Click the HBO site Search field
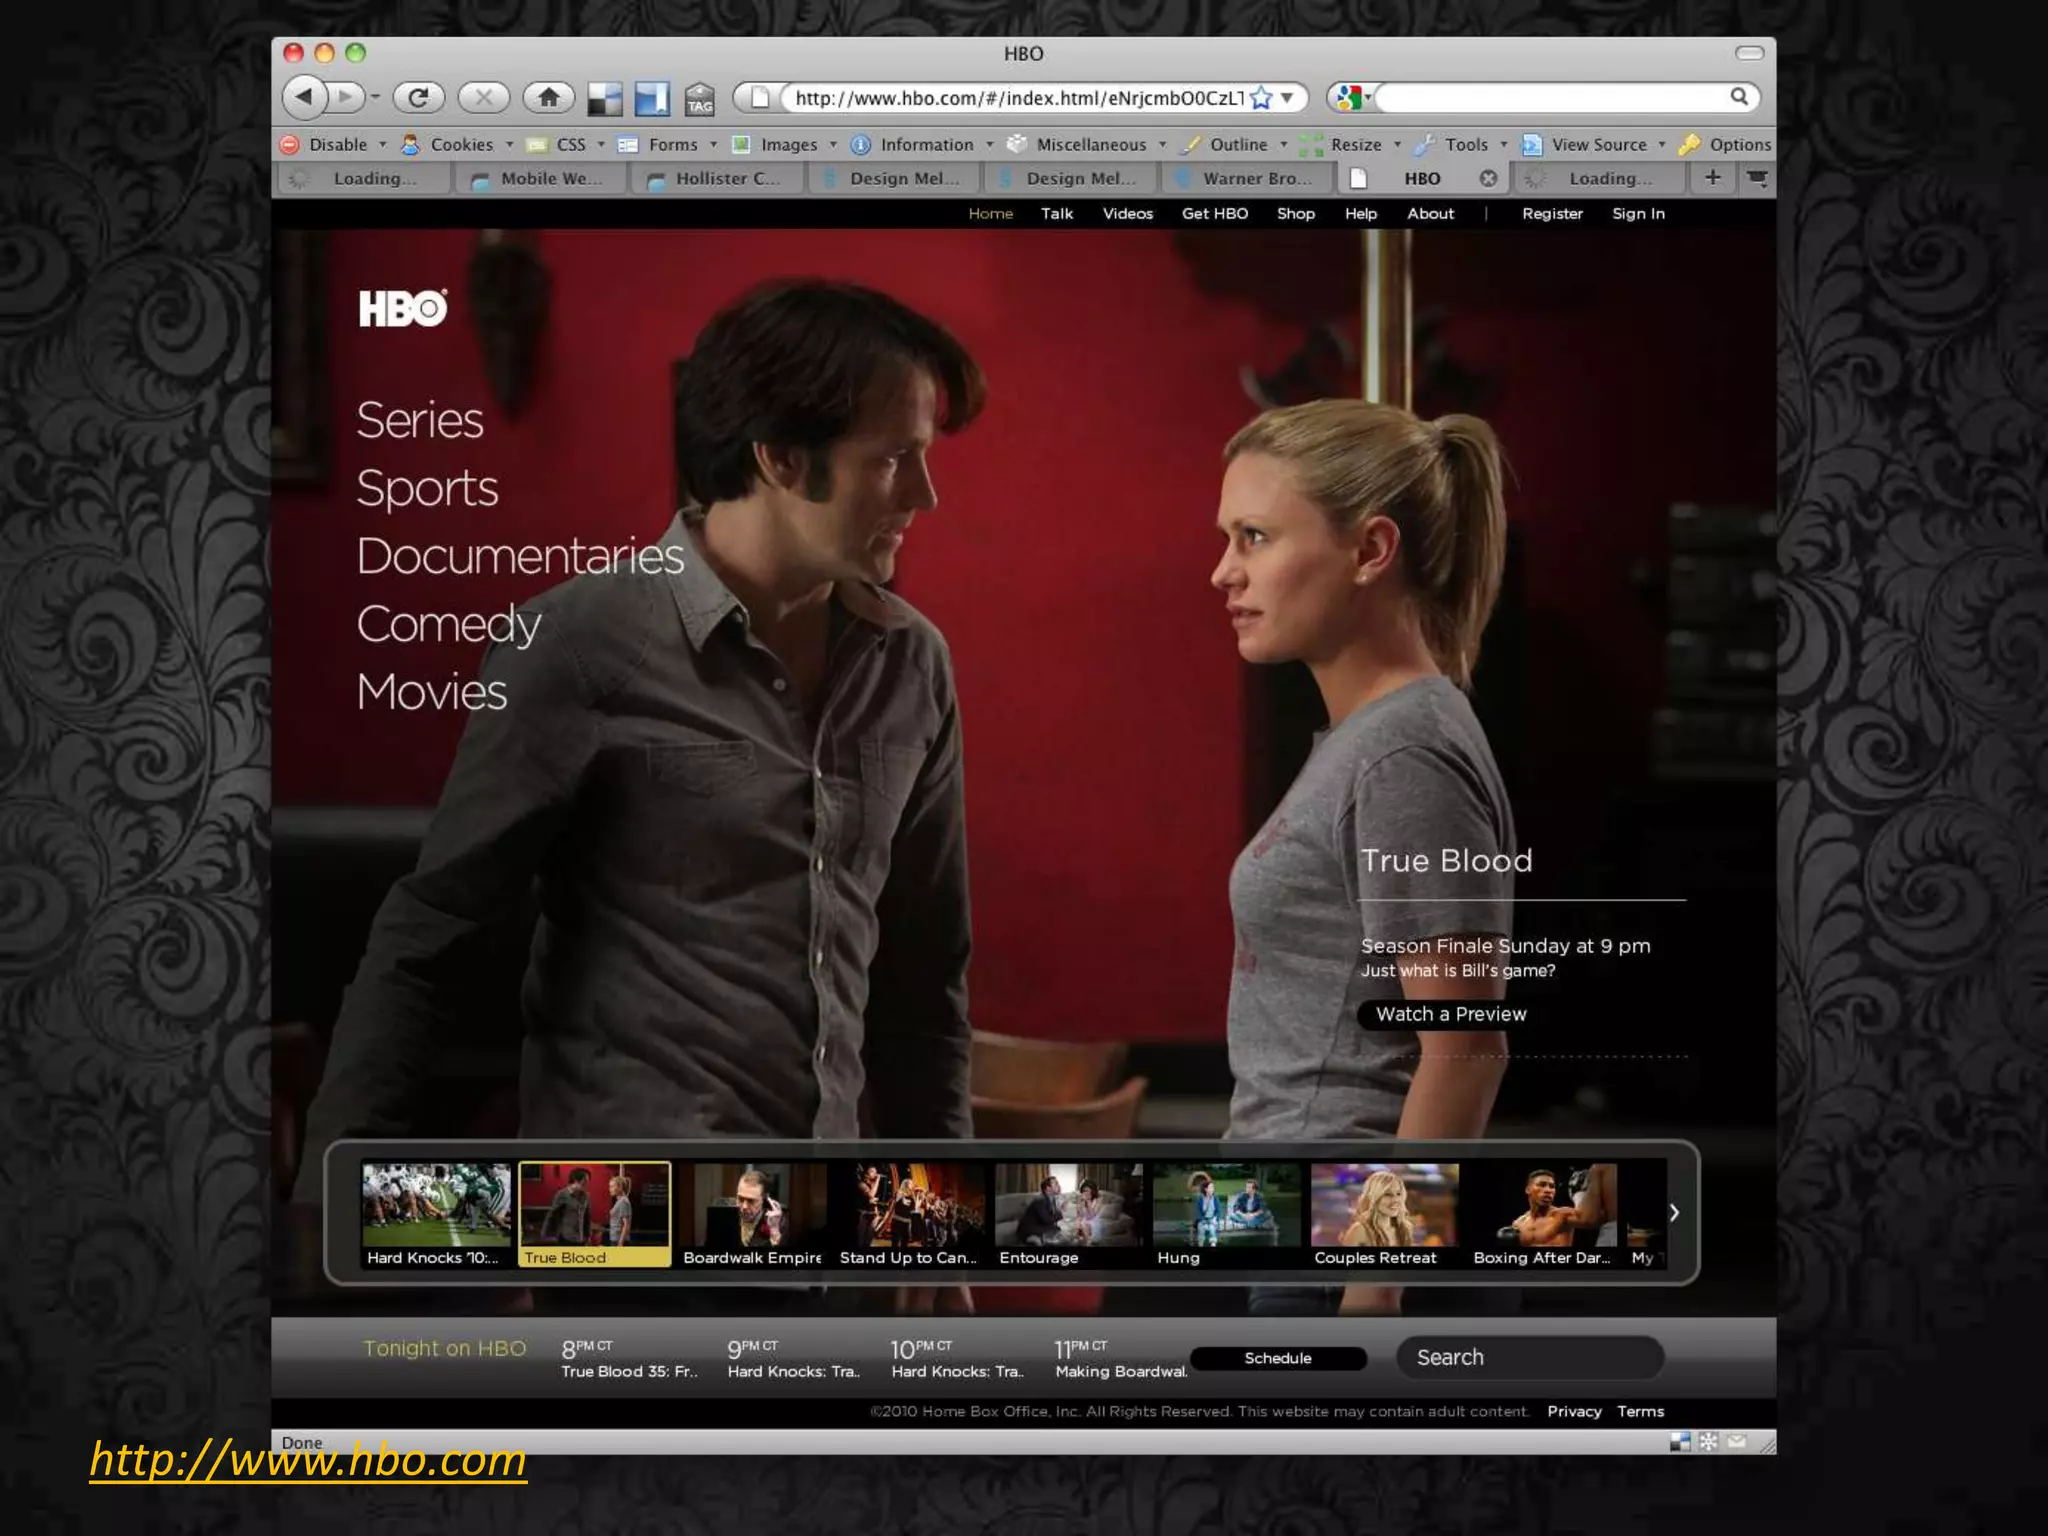The image size is (2048, 1536). (x=1530, y=1357)
